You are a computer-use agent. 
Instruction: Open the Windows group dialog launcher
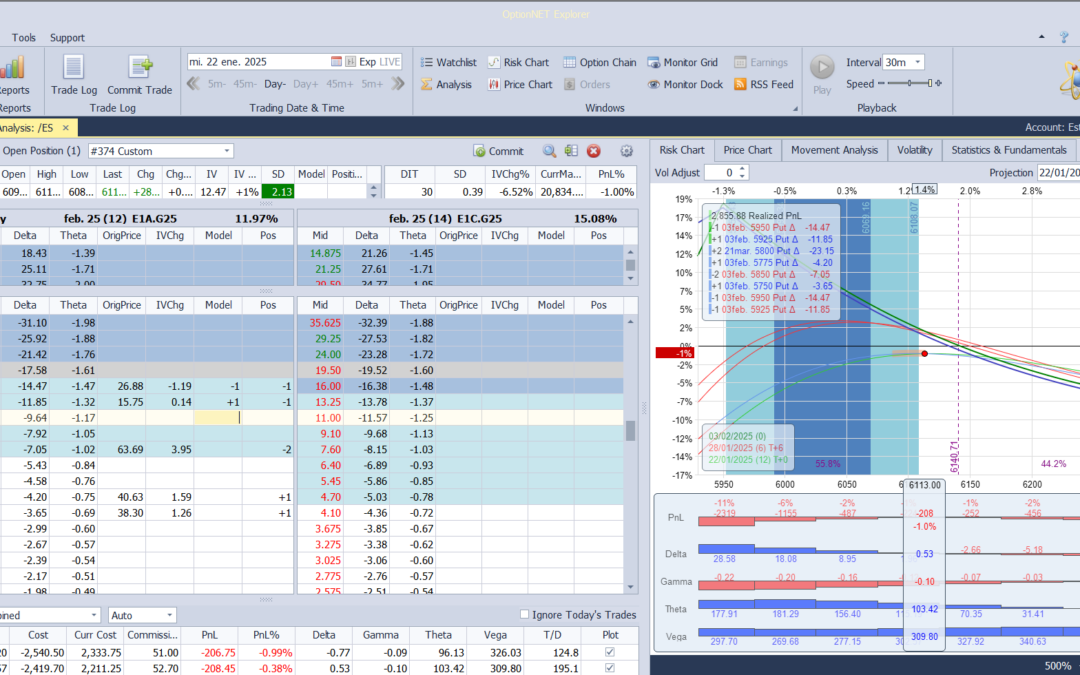796,109
